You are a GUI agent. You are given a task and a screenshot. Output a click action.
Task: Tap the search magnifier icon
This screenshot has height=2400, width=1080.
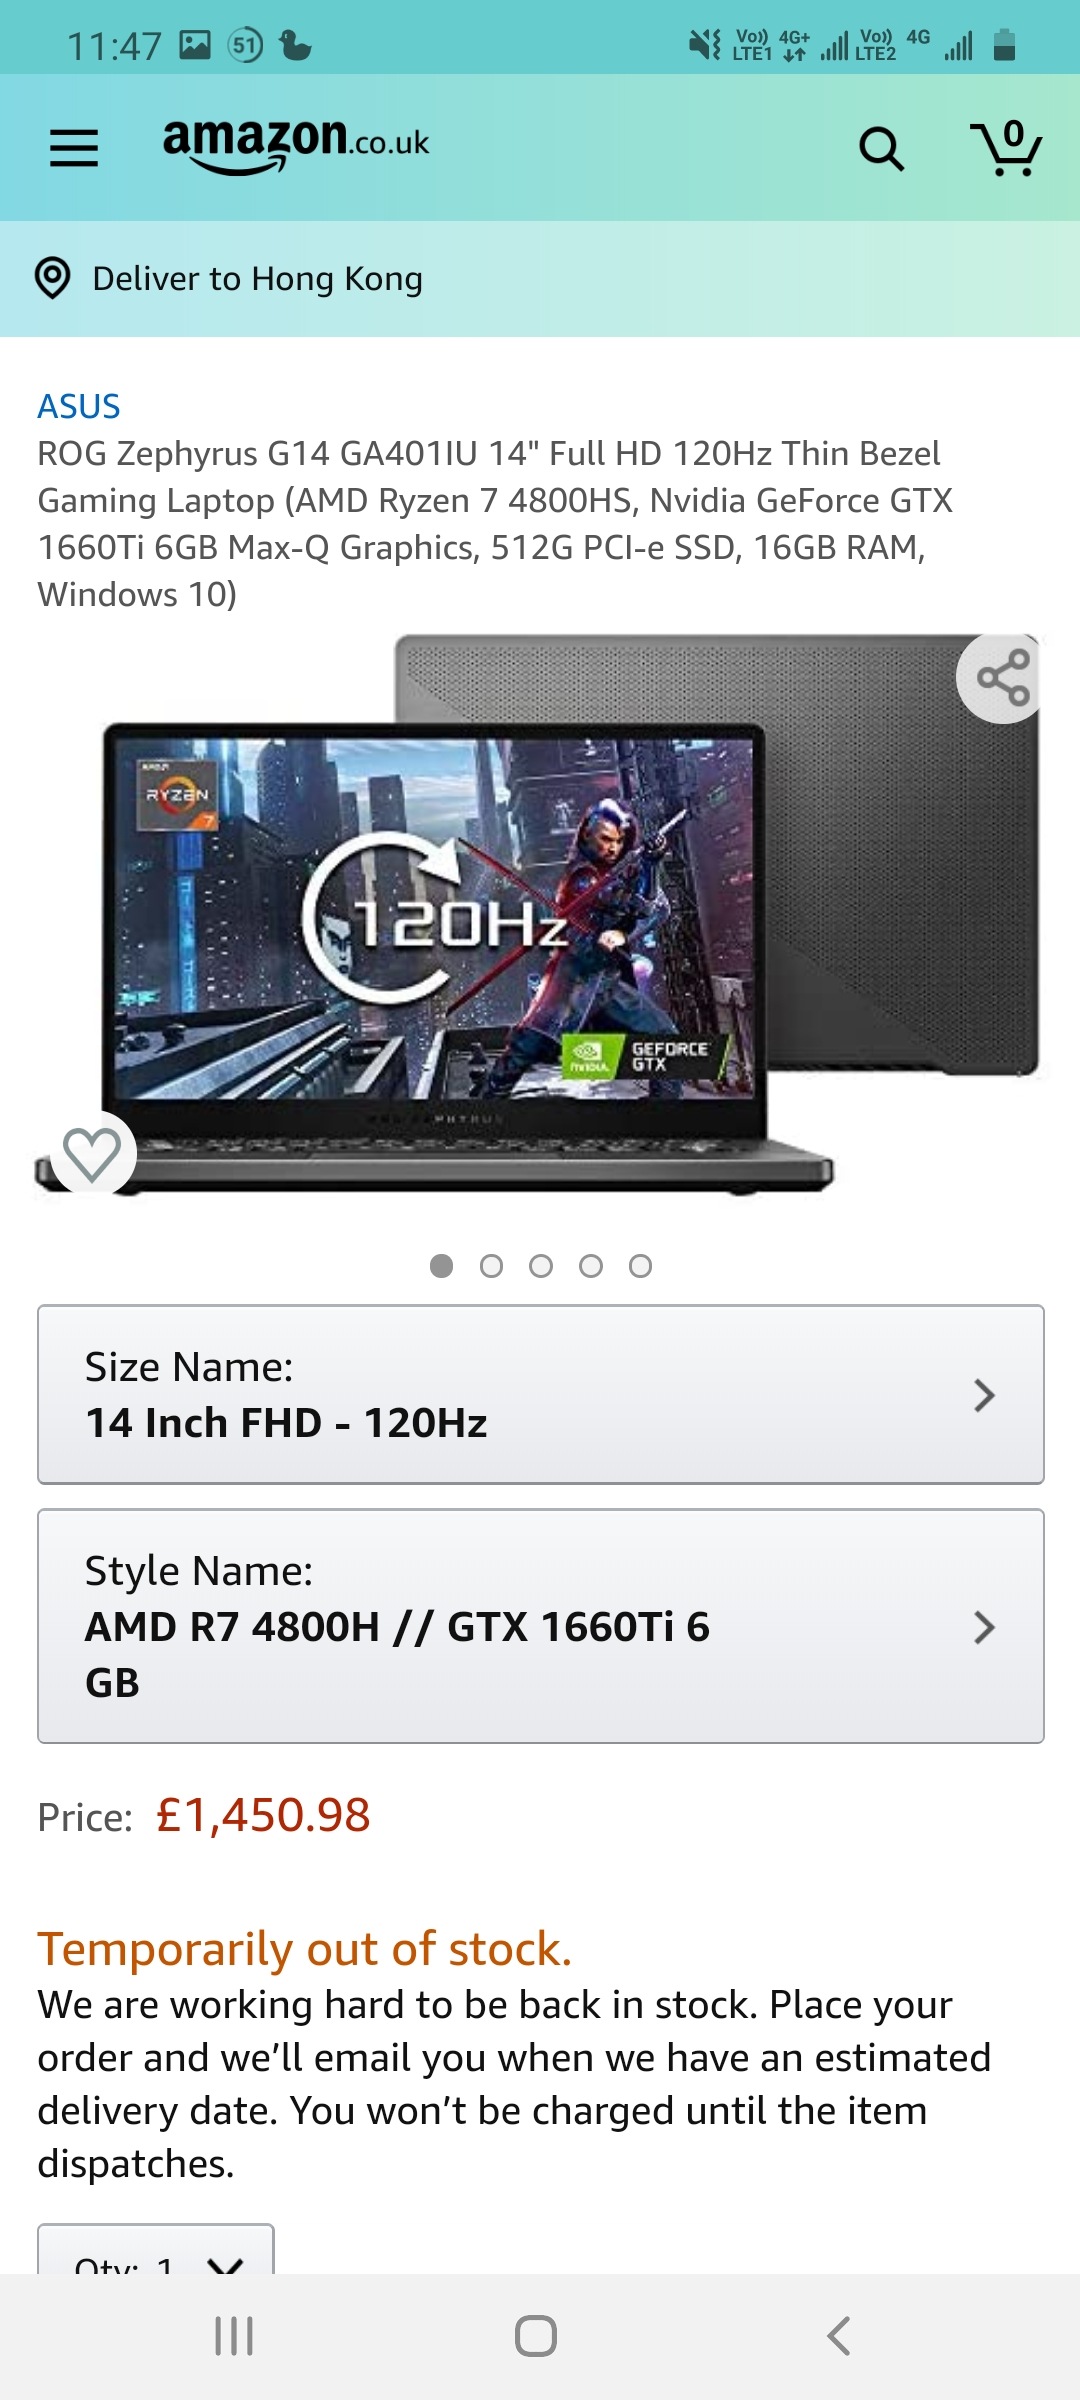881,149
